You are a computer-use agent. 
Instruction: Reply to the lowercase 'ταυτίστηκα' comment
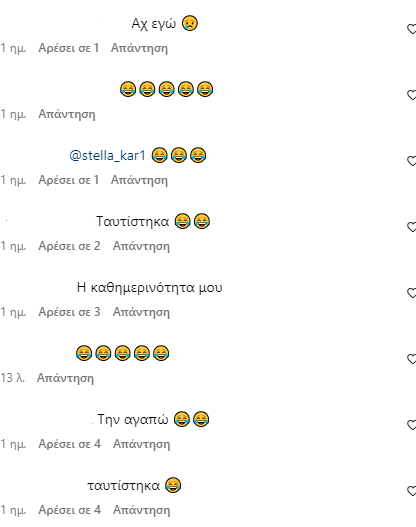tap(142, 510)
